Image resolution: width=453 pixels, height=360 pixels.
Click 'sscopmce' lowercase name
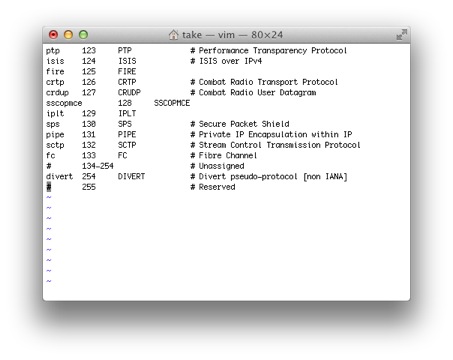tap(64, 103)
